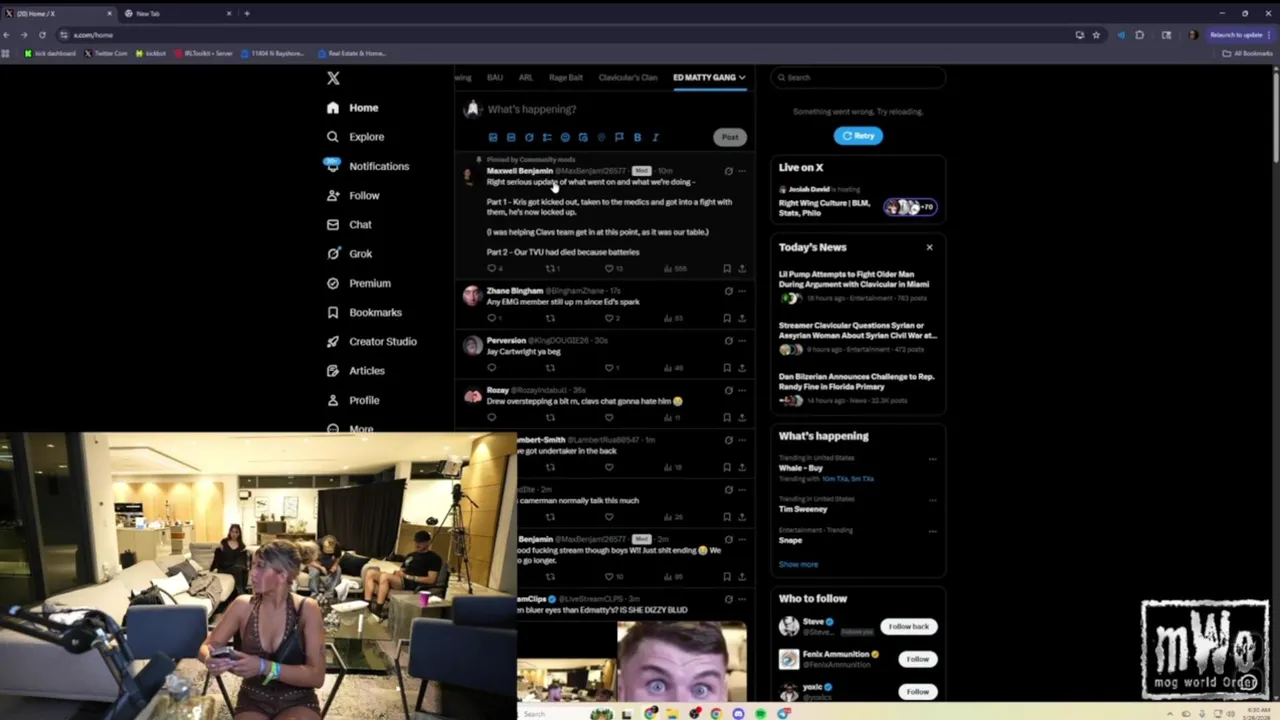Reply to Zhane Bingham's post

[x=491, y=318]
